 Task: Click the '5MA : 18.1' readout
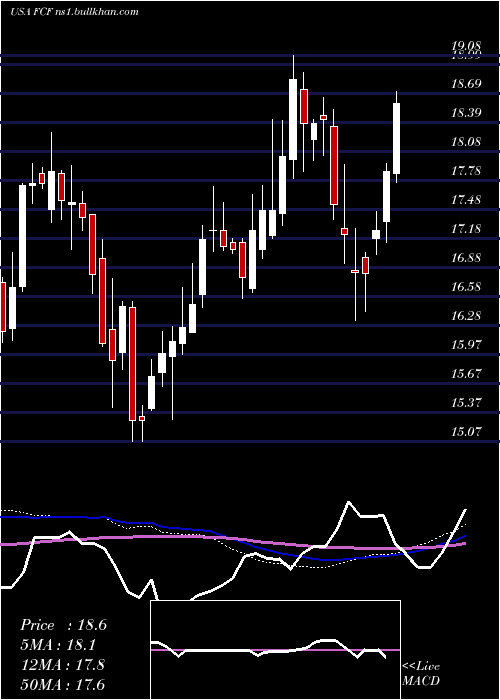58,645
